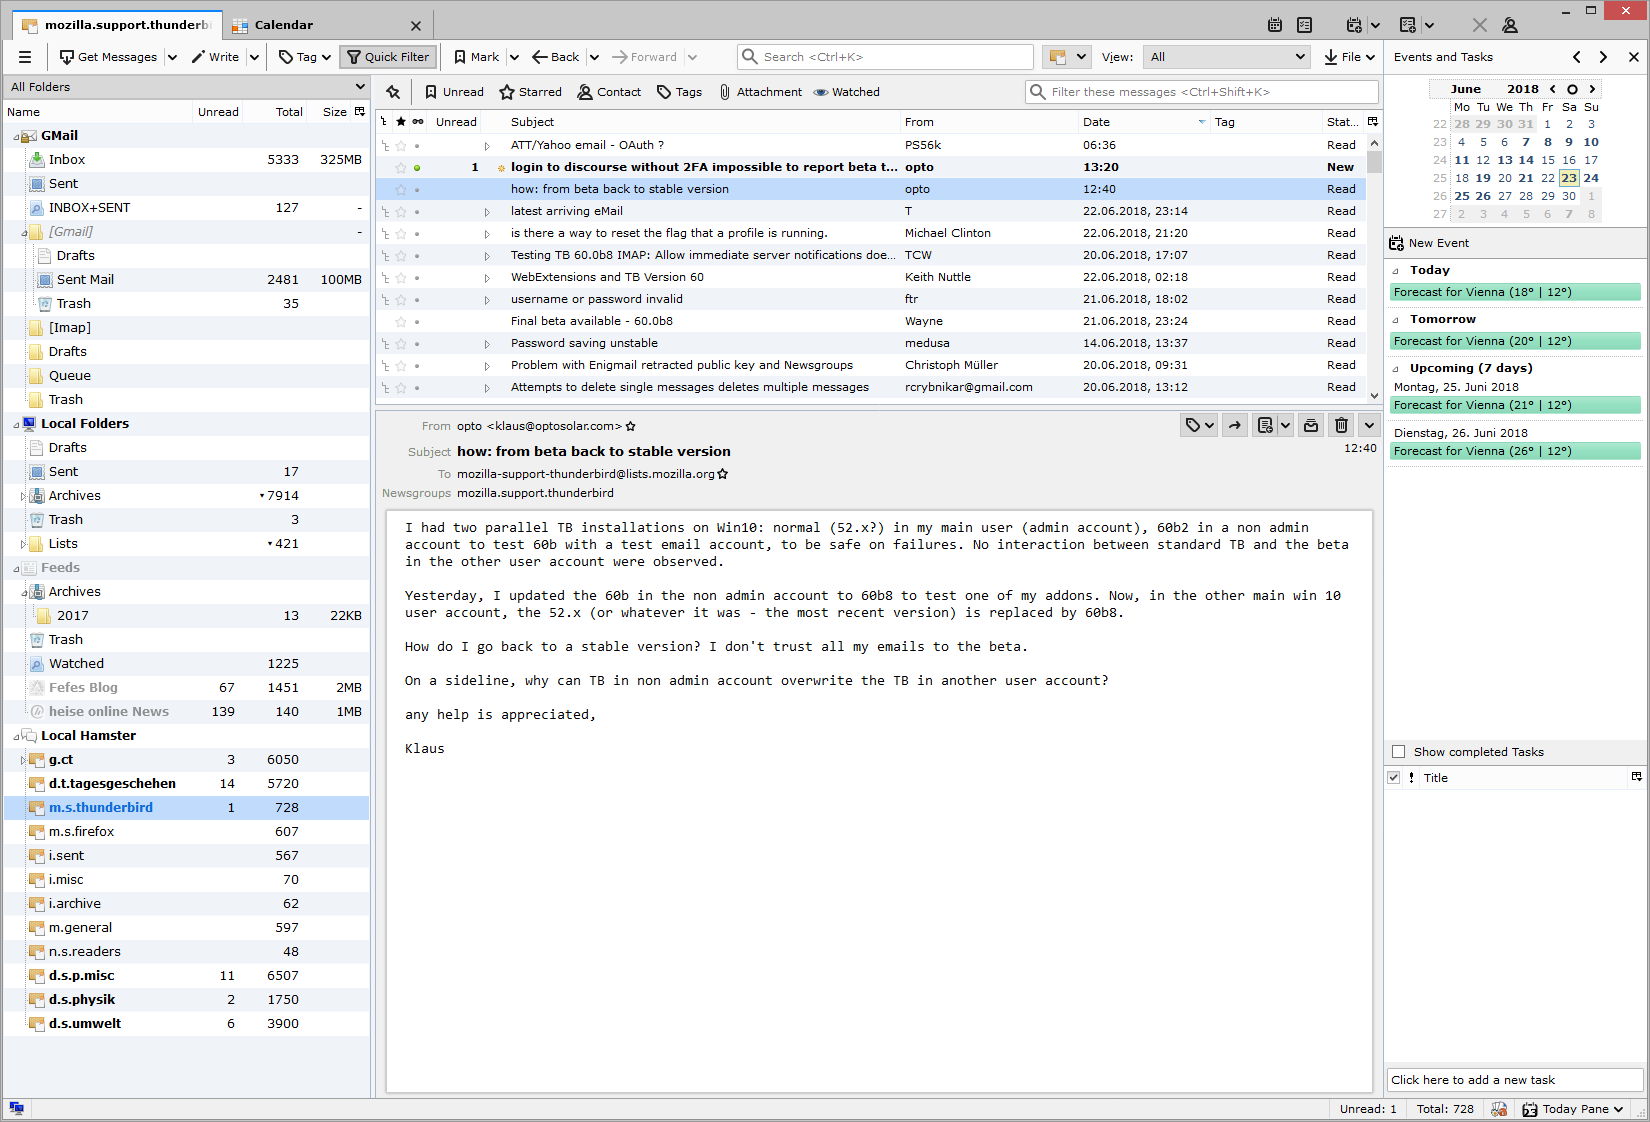Expand the Archives folder under Local Folders
Screen dimensions: 1650x1122
point(23,496)
